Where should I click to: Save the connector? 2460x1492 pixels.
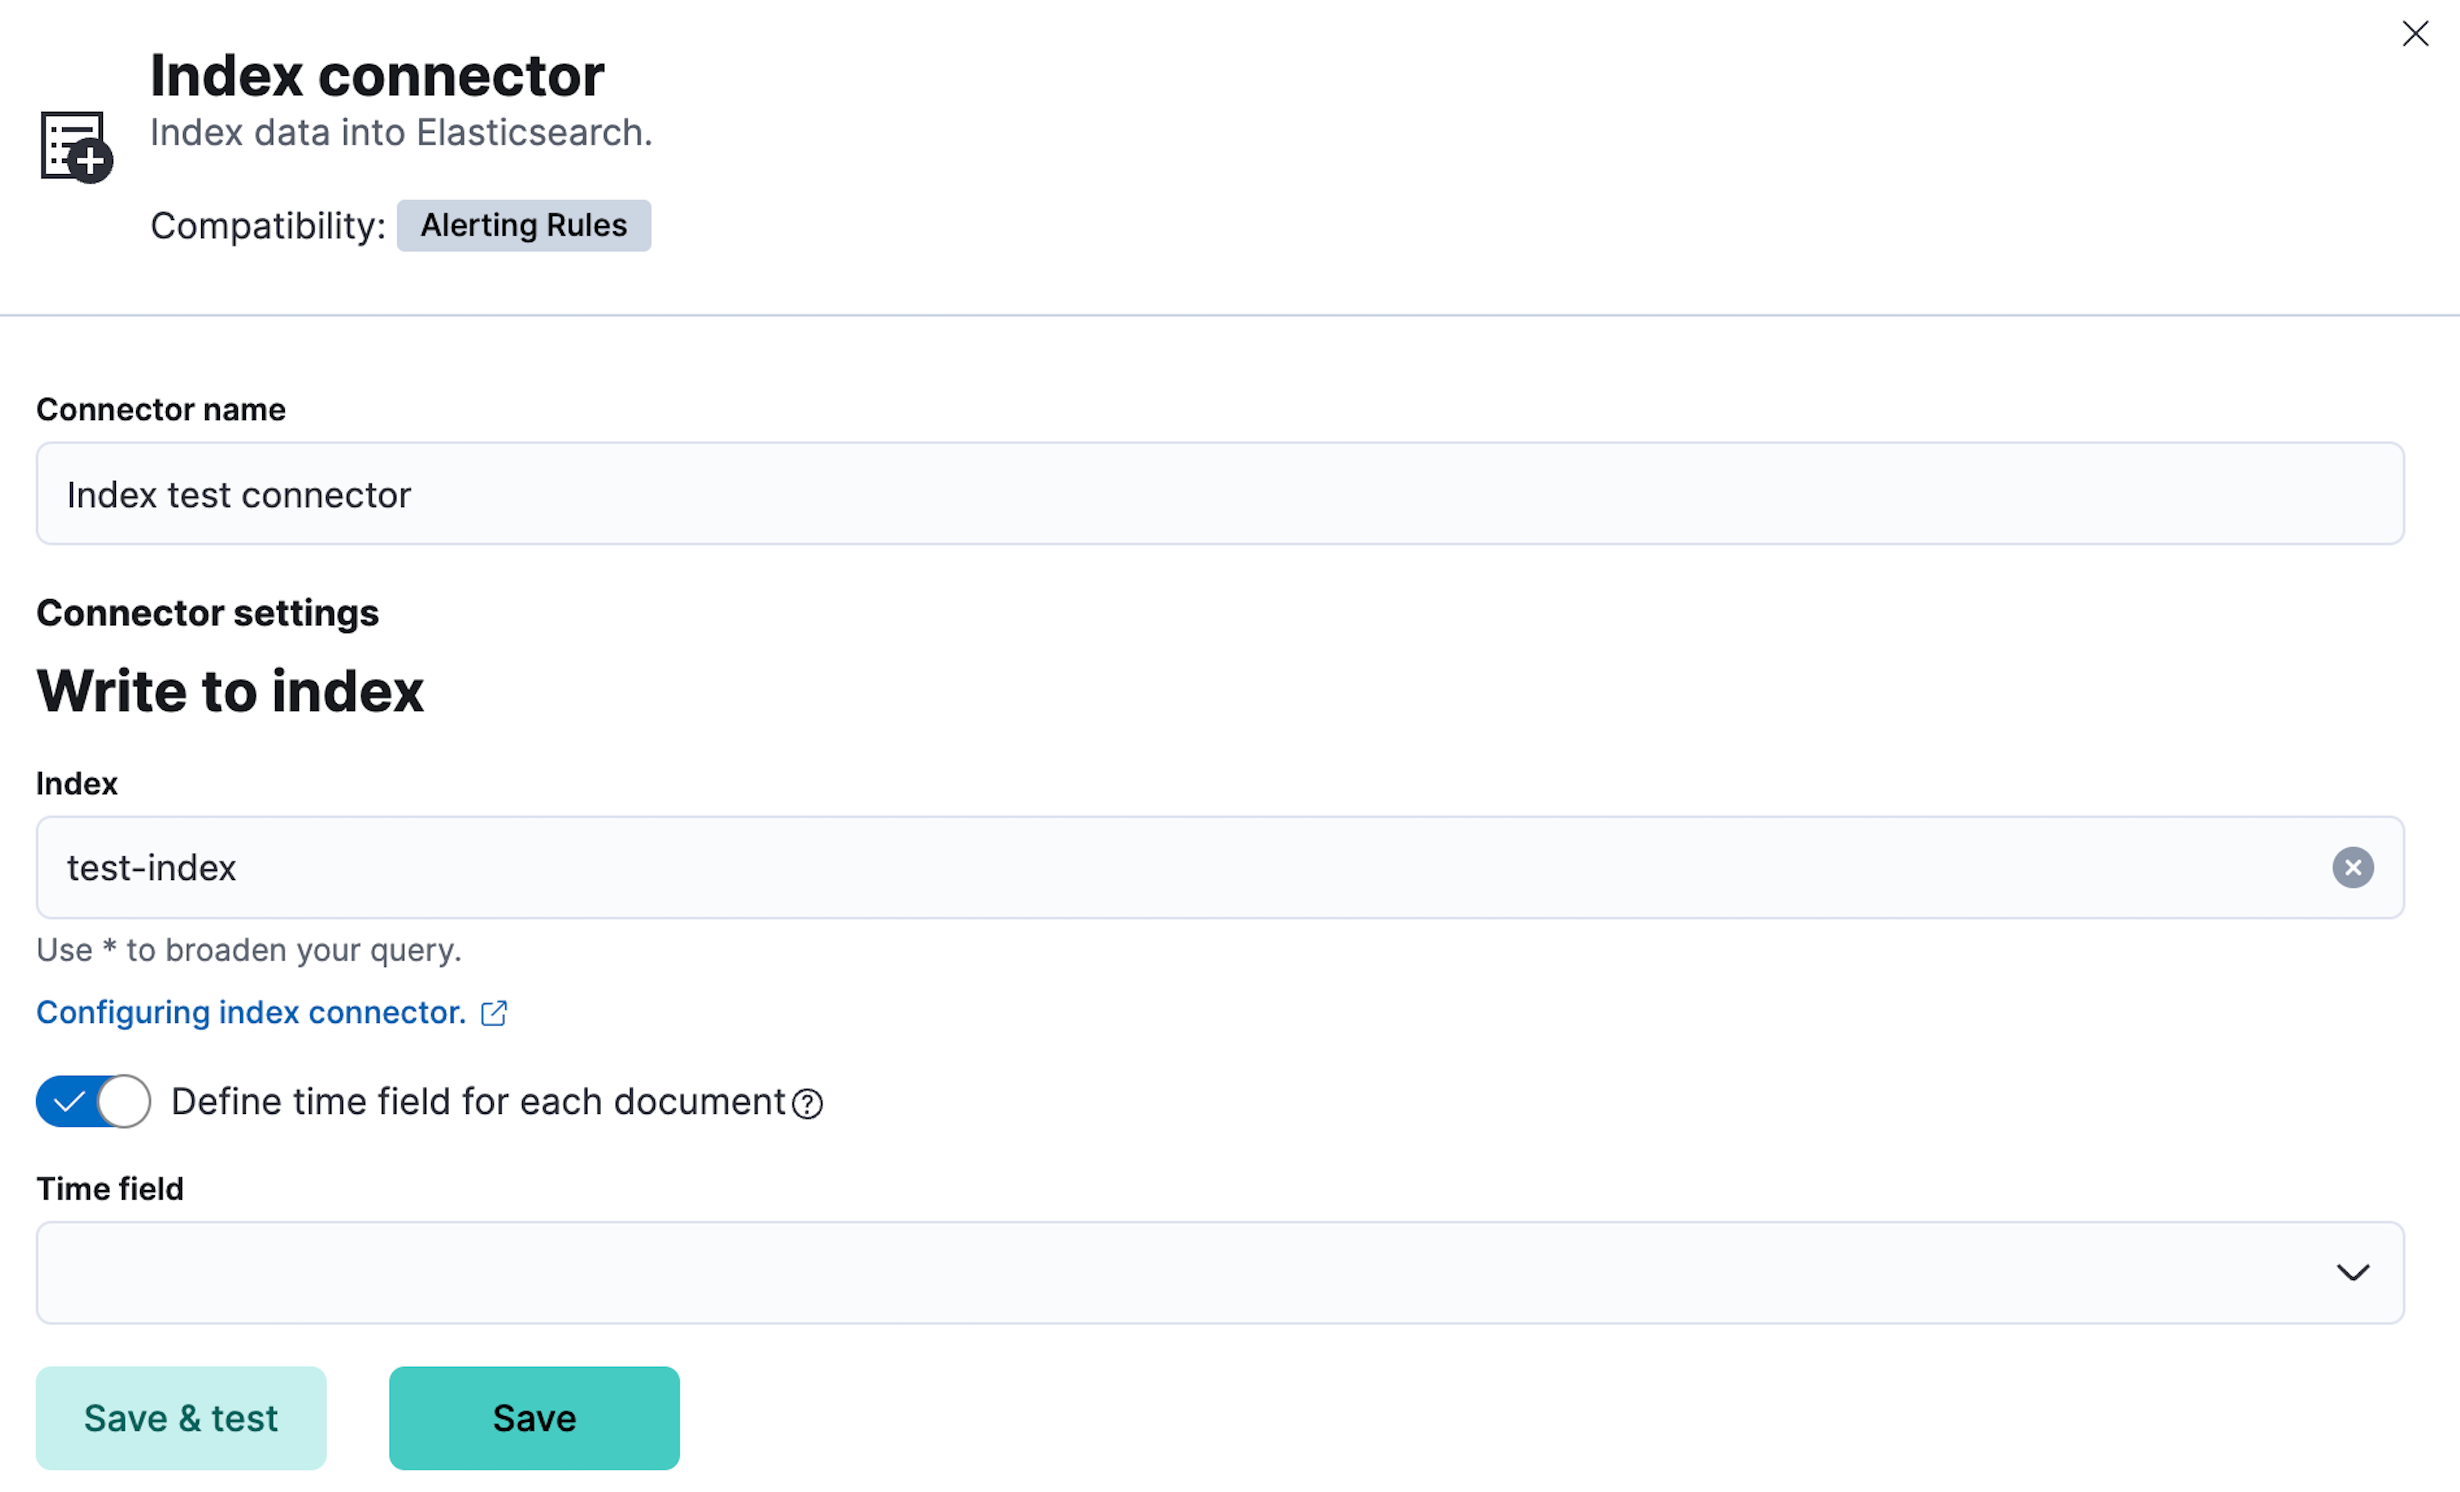pyautogui.click(x=534, y=1418)
